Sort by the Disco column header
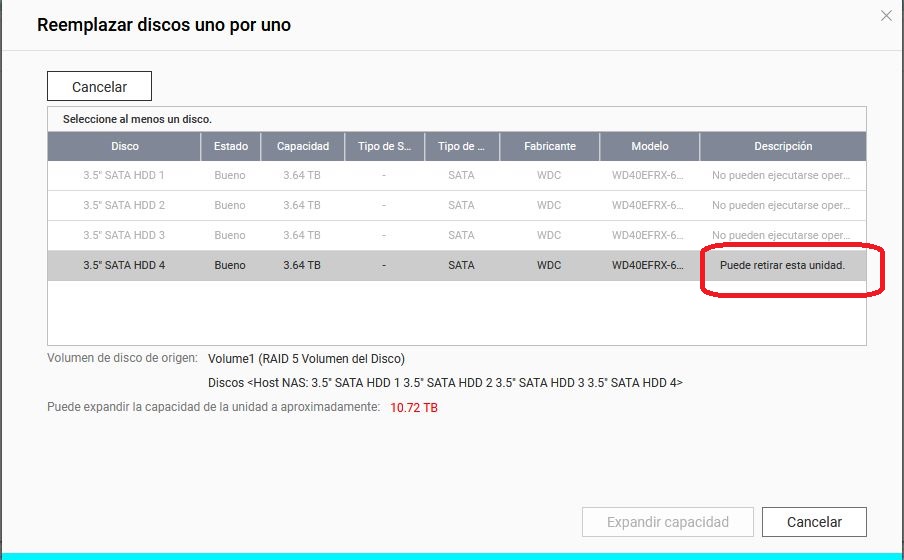The image size is (904, 560). [x=124, y=146]
